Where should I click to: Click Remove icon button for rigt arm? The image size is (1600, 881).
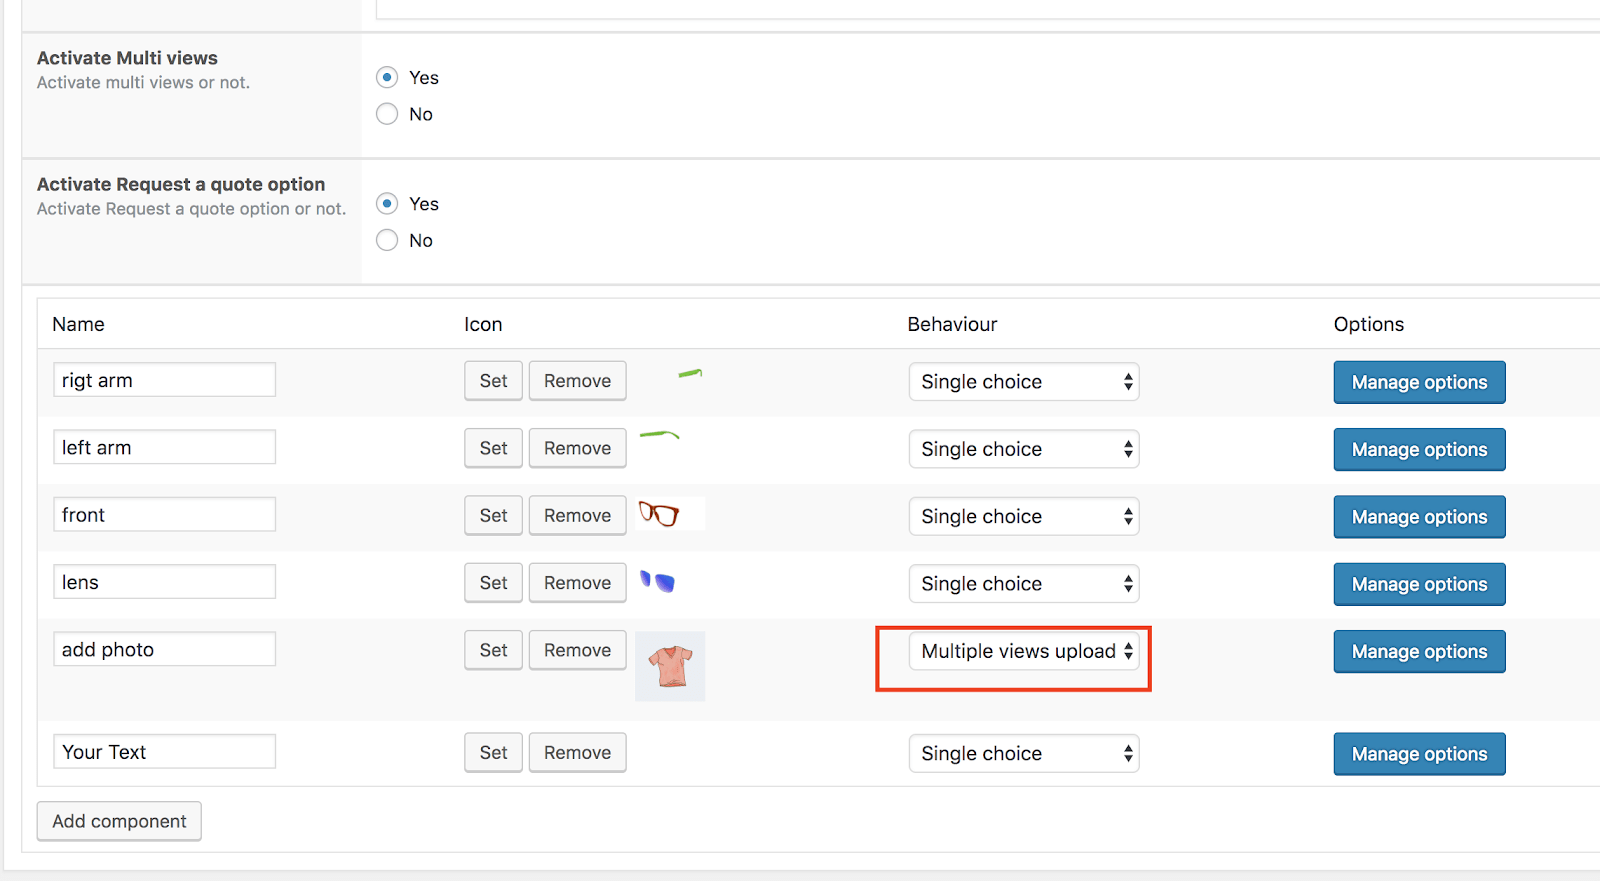coord(577,381)
